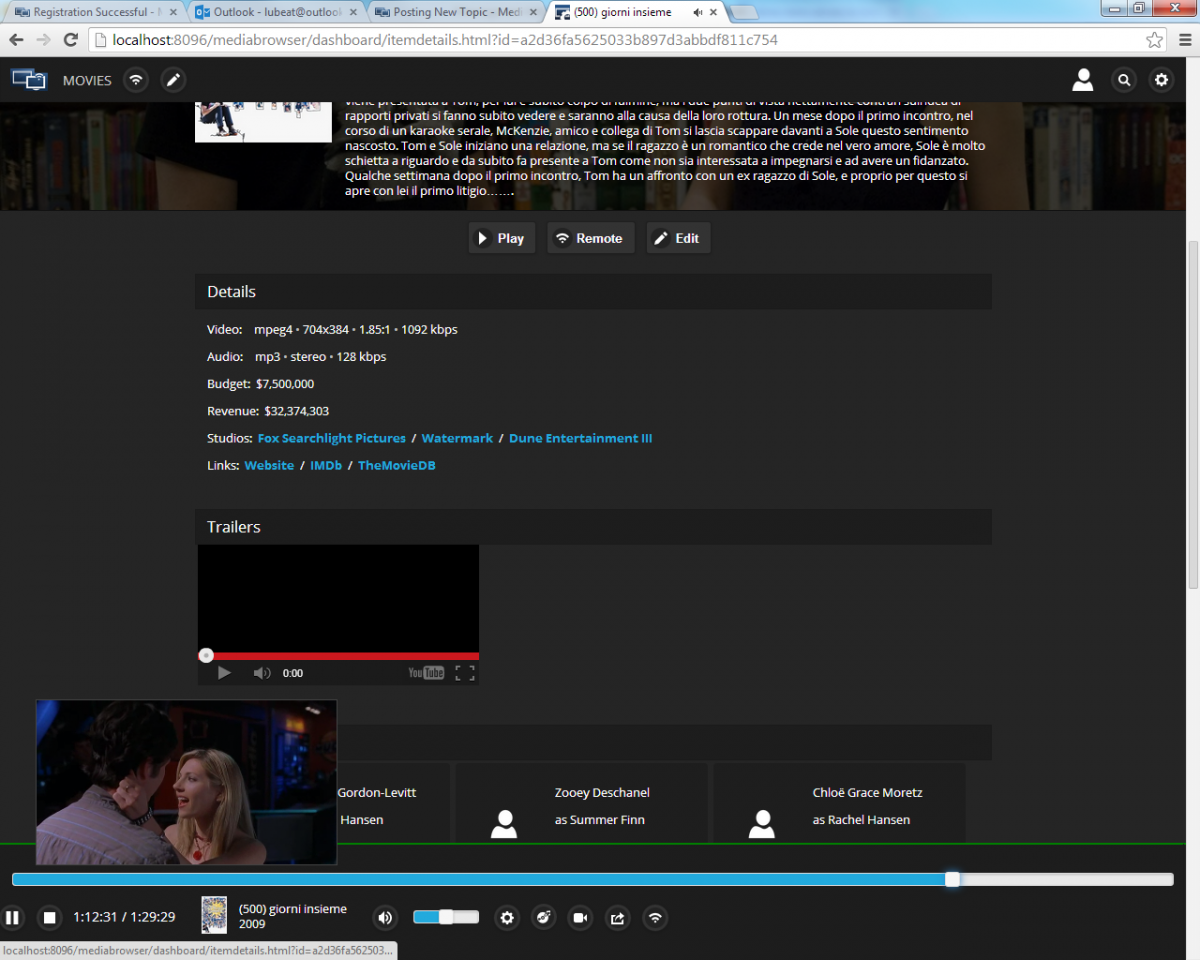Open Chloë Grace Moretz cast card
The width and height of the screenshot is (1200, 960).
(839, 803)
